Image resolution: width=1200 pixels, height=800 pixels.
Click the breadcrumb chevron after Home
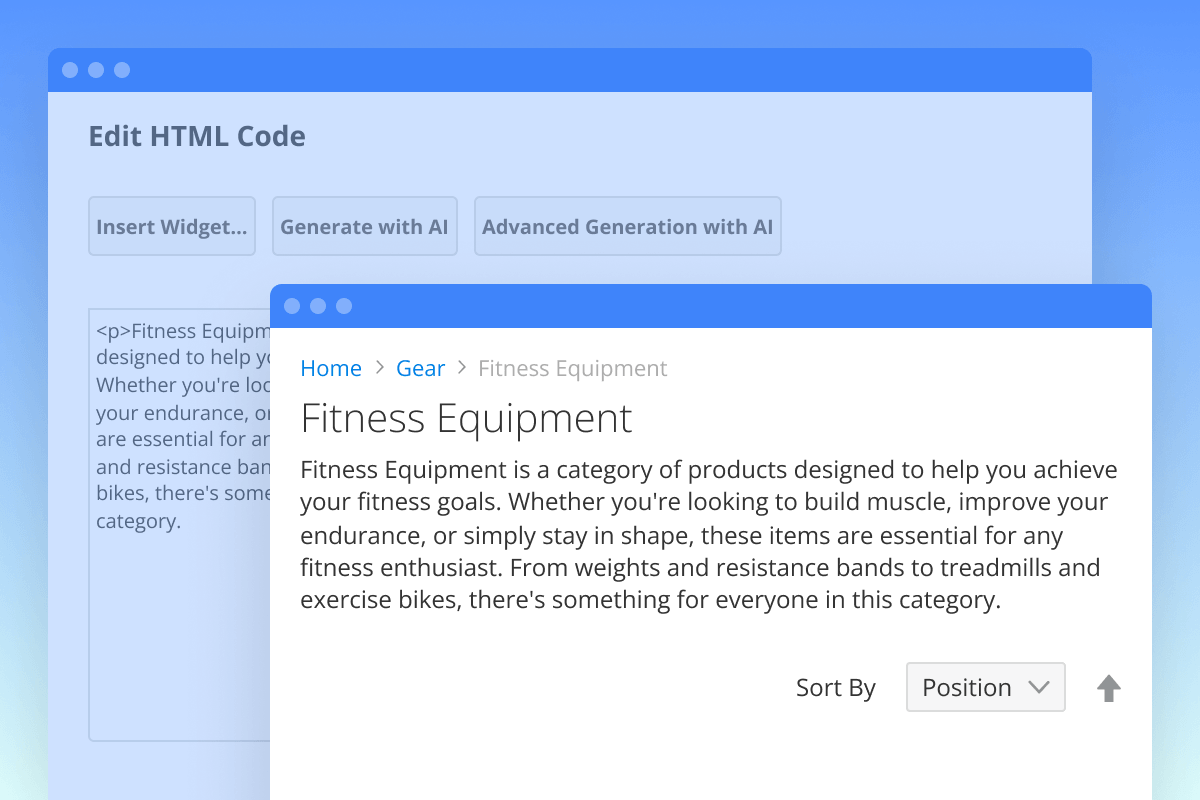[380, 368]
